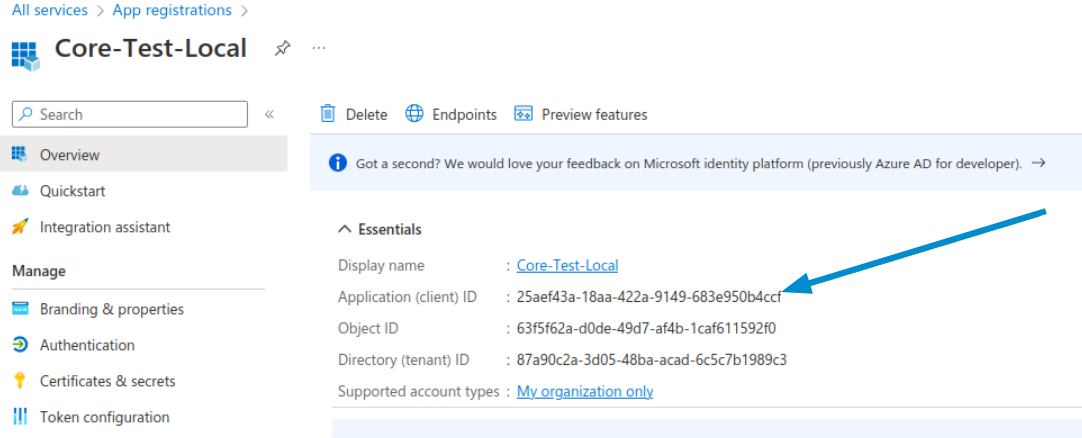The width and height of the screenshot is (1082, 438).
Task: Collapse the sidebar with double chevron
Action: (270, 115)
